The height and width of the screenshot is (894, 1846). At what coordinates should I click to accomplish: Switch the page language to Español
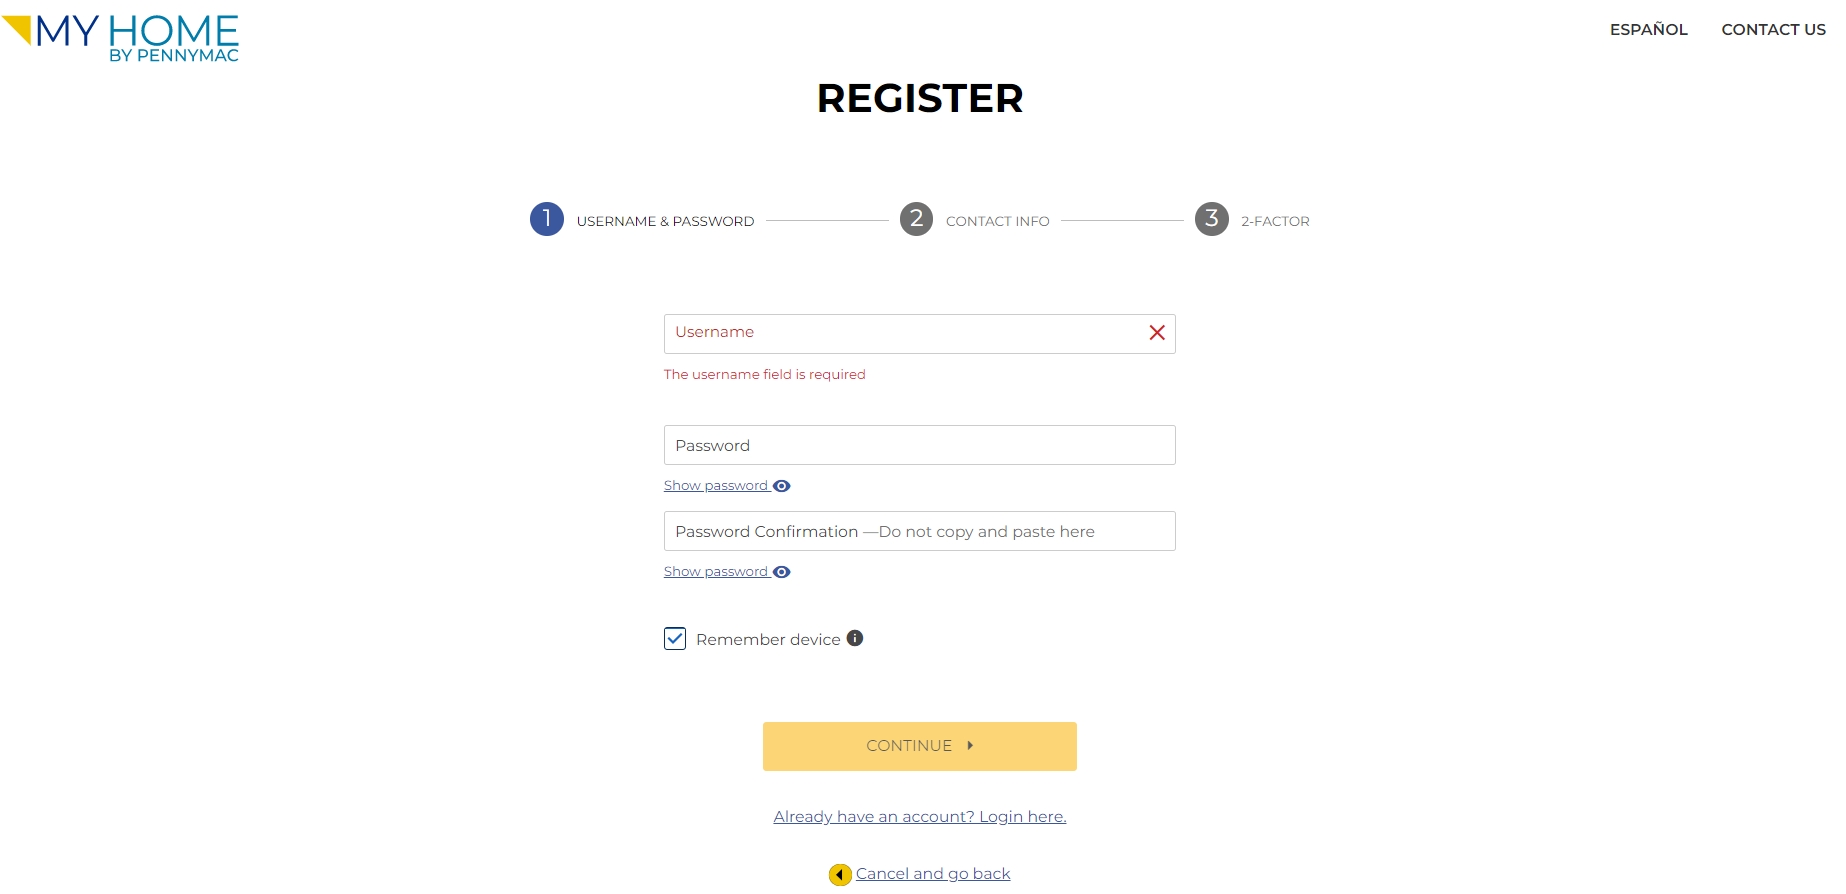tap(1648, 29)
